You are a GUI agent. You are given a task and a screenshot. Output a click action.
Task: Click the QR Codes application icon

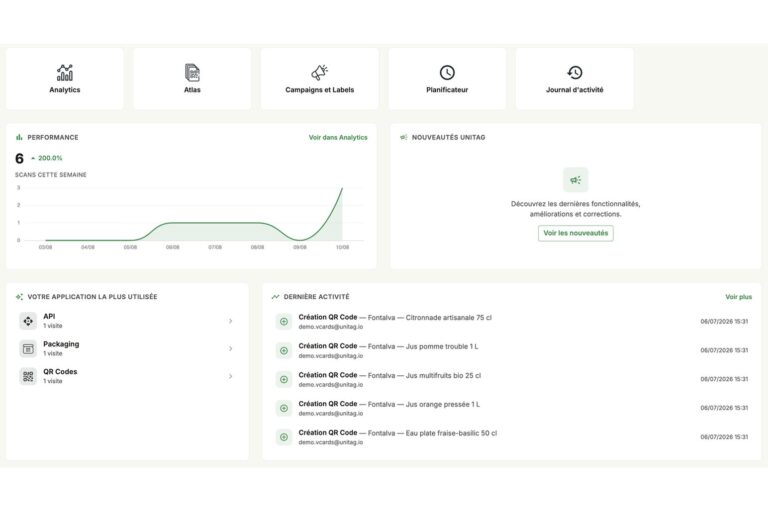(28, 376)
